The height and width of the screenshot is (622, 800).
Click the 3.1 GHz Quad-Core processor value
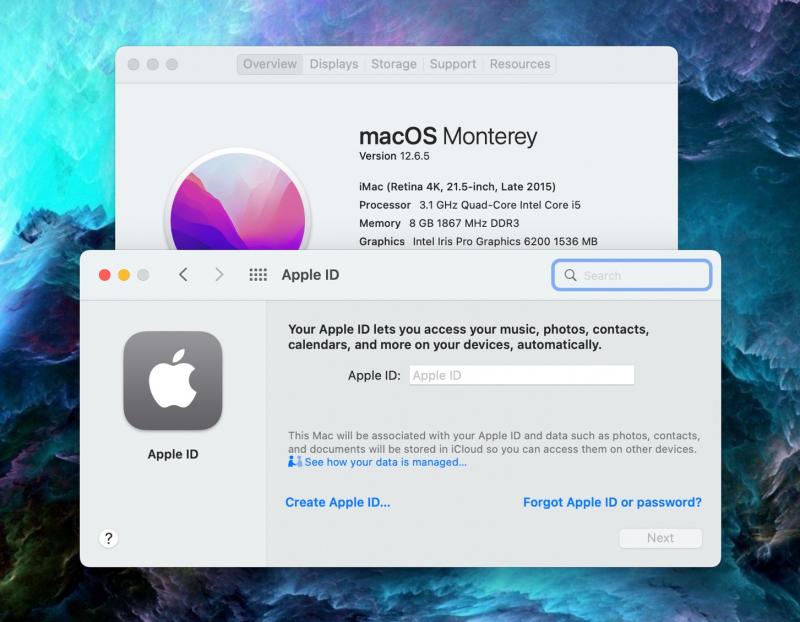[x=500, y=205]
